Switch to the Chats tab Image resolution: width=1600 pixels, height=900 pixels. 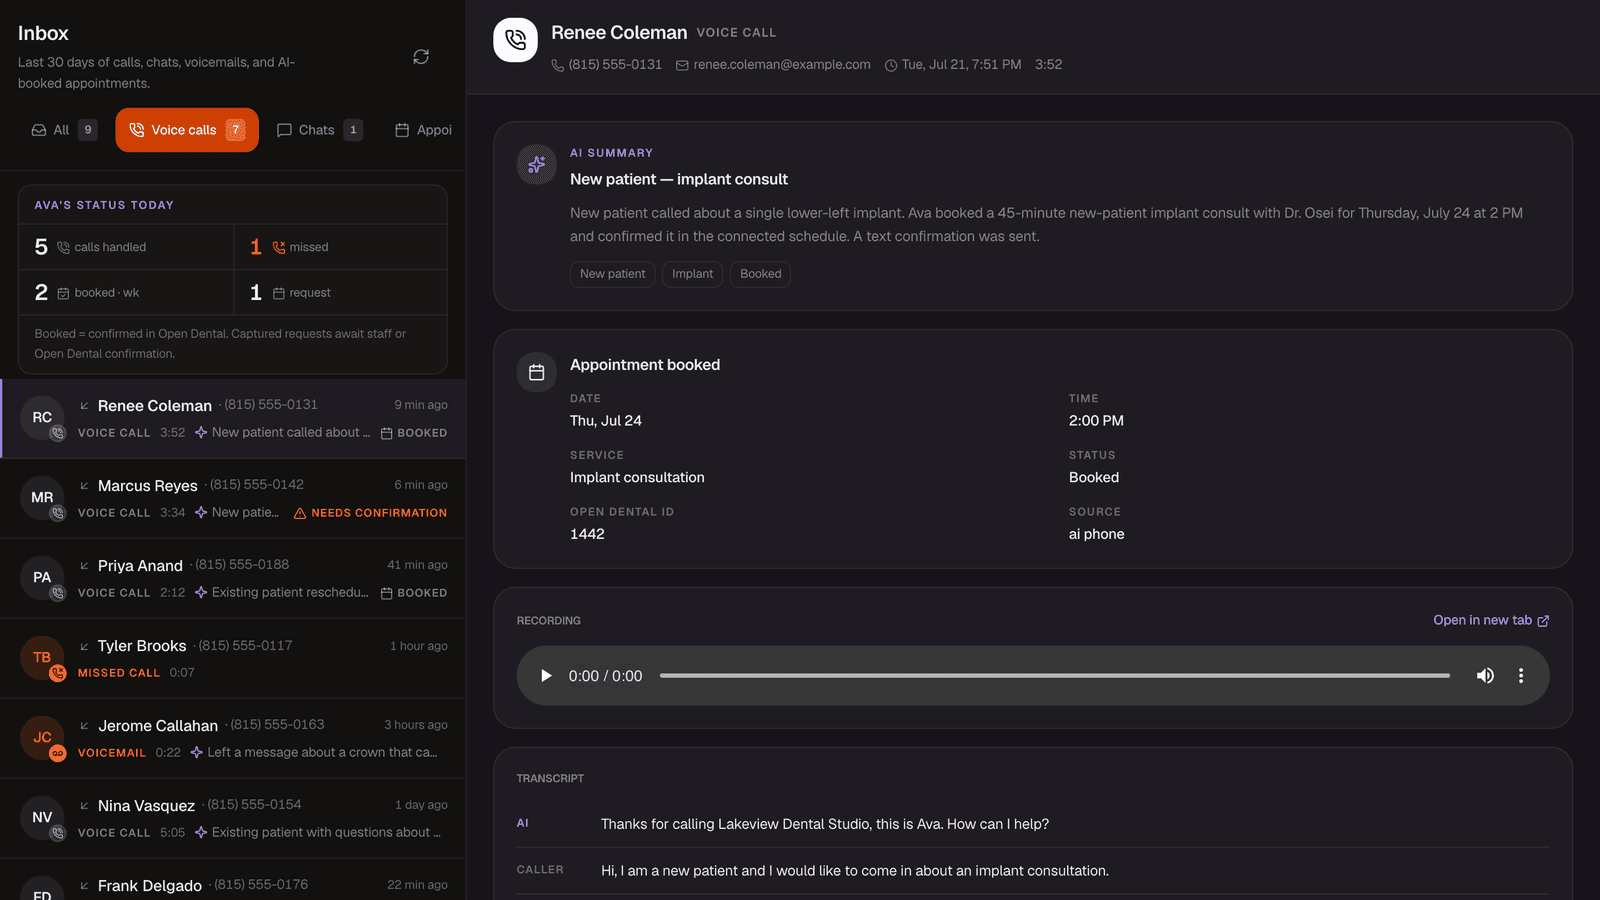319,130
